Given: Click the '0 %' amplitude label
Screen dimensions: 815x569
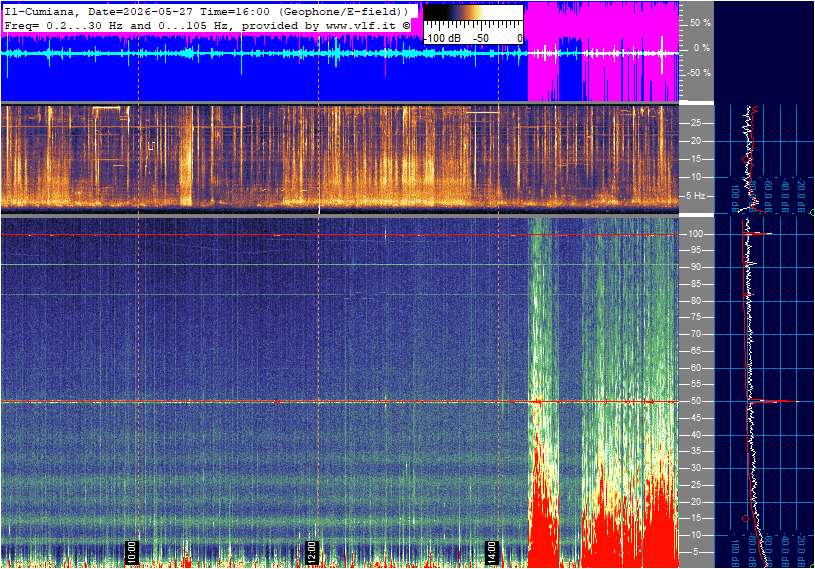Looking at the screenshot, I should pos(702,48).
